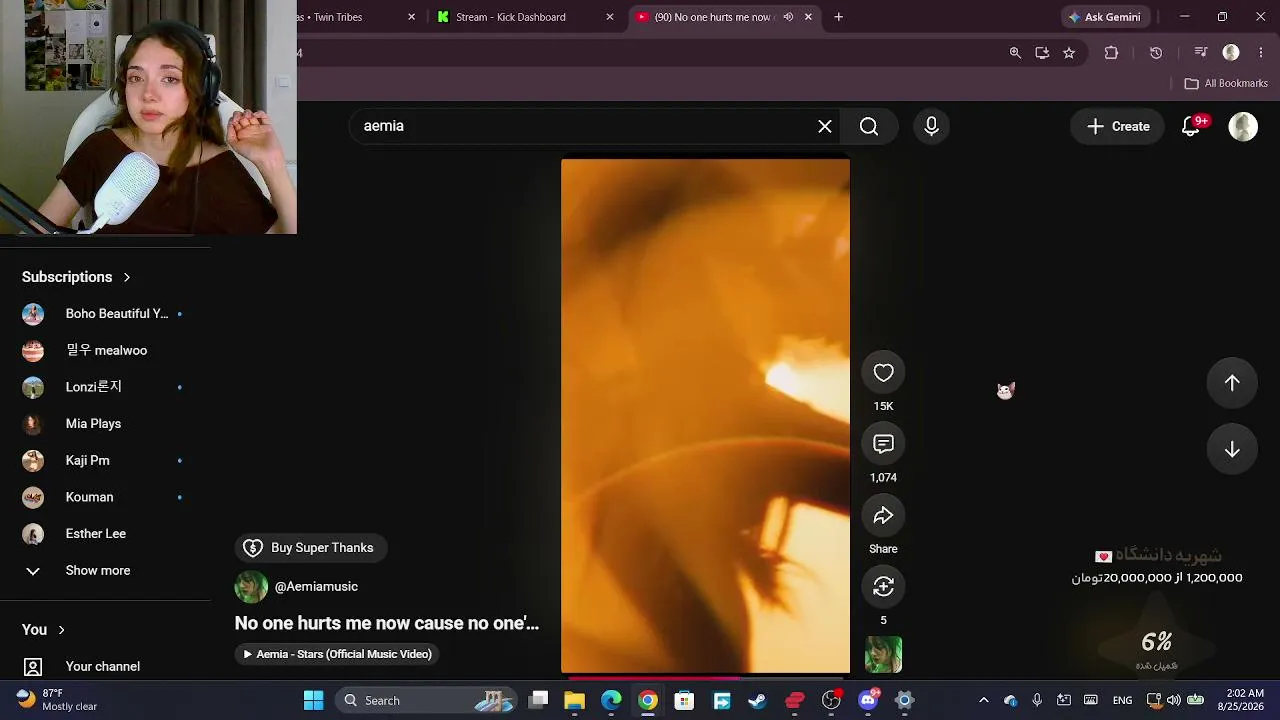Screen dimensions: 1280x720
Task: Select the YouTube 'No one hurts me now' tab
Action: pyautogui.click(x=712, y=17)
